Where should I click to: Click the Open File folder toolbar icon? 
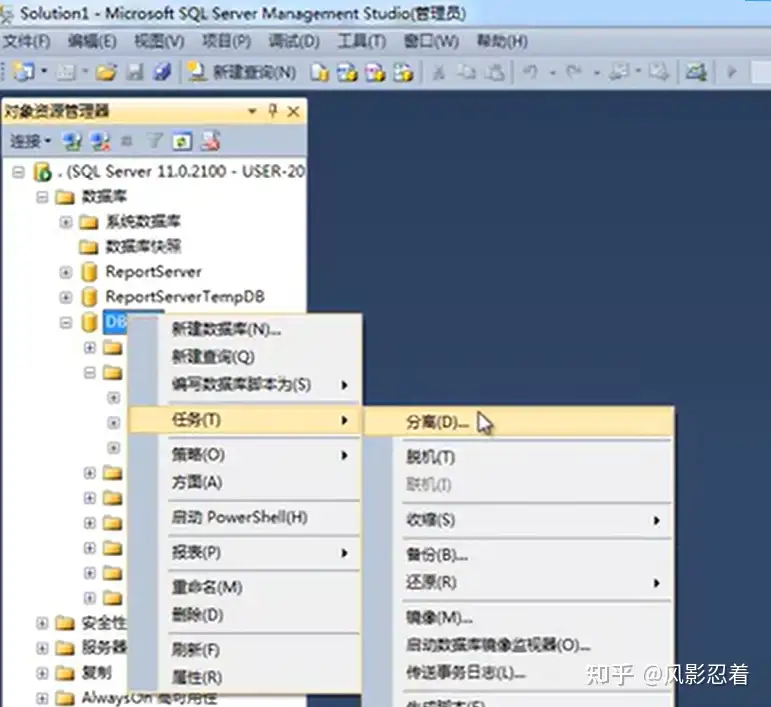(106, 72)
